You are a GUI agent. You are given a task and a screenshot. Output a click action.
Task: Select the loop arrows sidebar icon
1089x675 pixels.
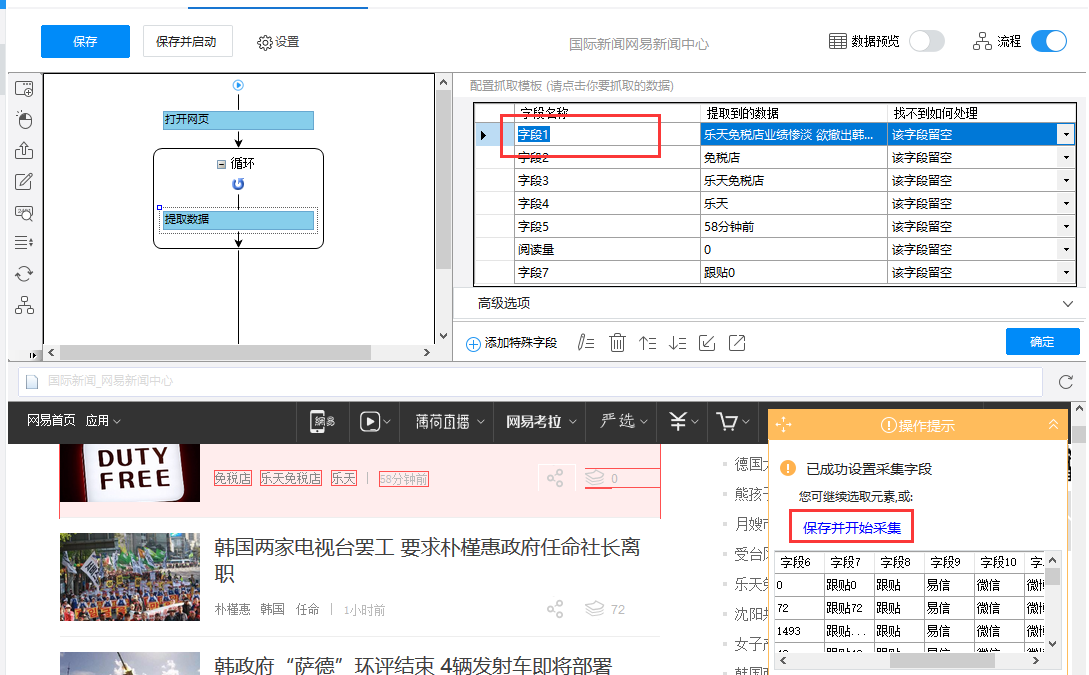(x=24, y=274)
